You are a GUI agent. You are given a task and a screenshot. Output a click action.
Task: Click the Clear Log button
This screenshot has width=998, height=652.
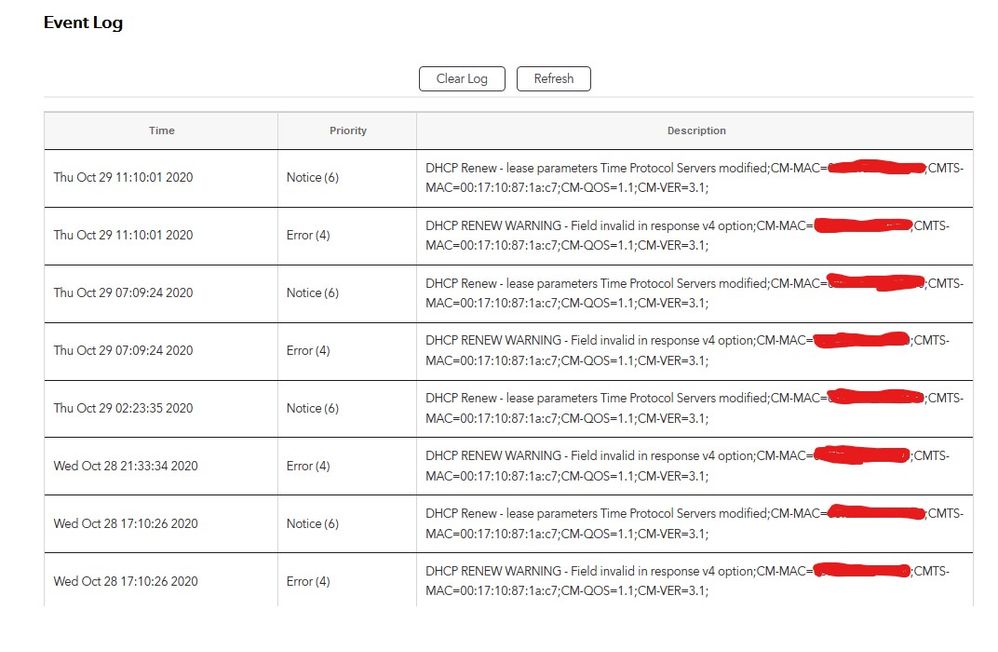coord(462,79)
